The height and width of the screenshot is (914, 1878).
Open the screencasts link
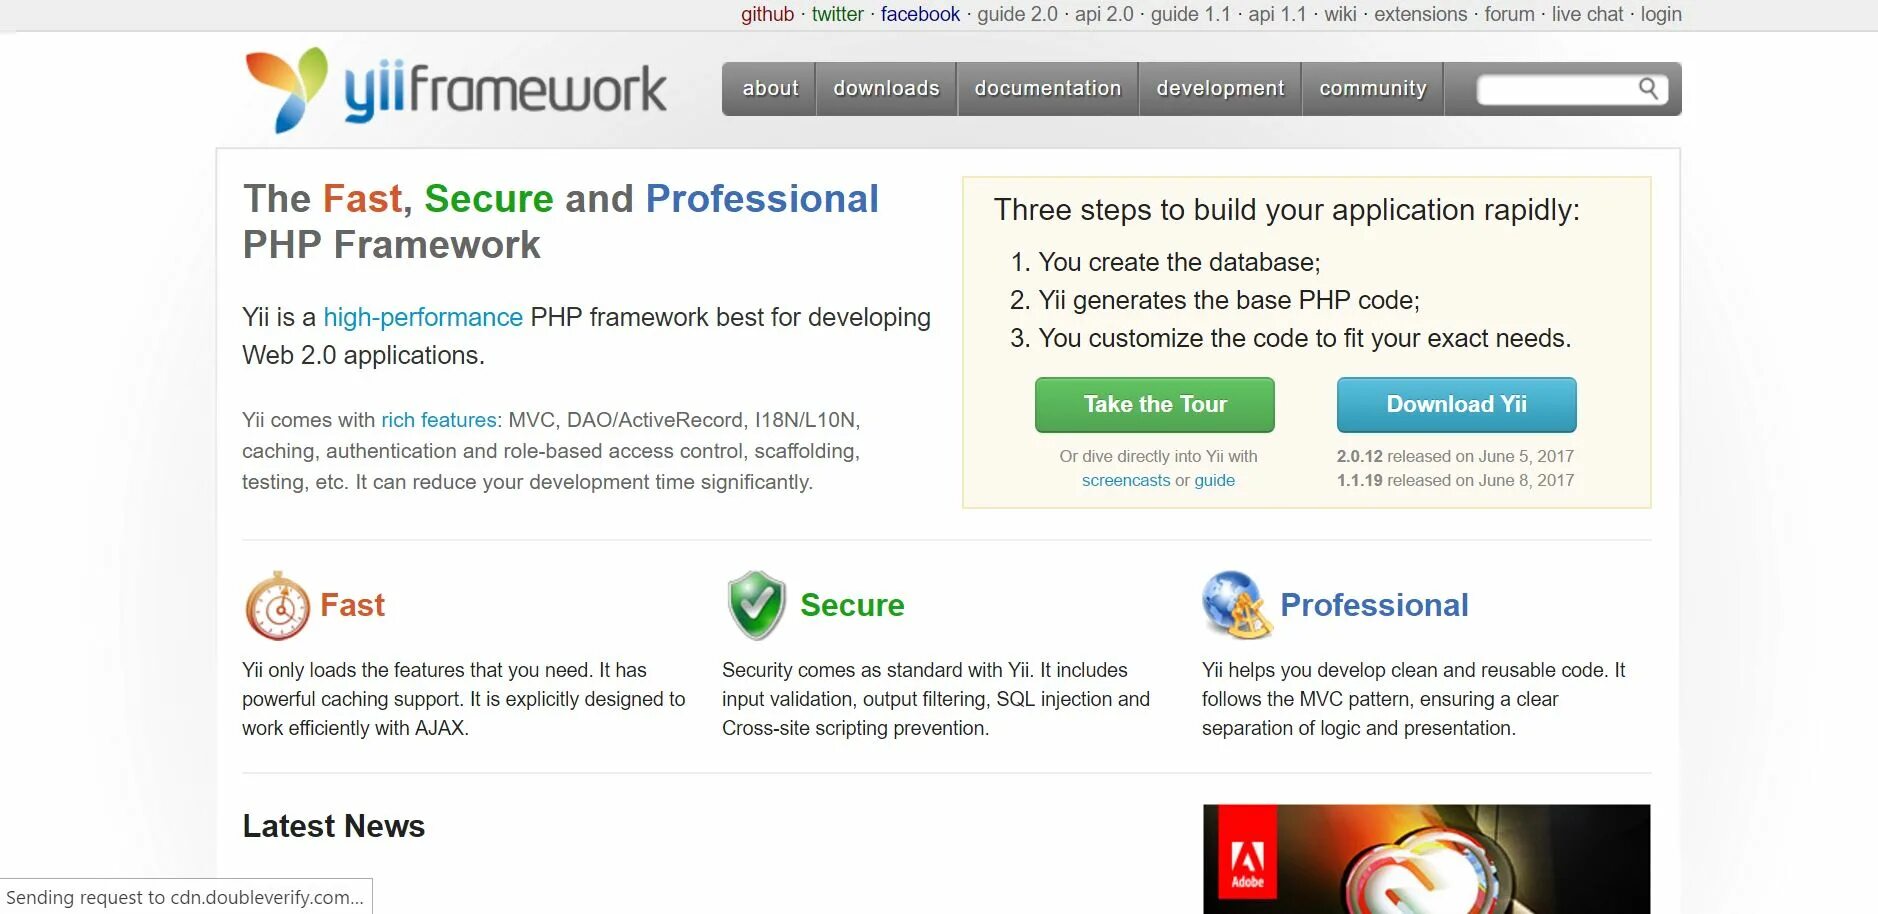coord(1125,480)
